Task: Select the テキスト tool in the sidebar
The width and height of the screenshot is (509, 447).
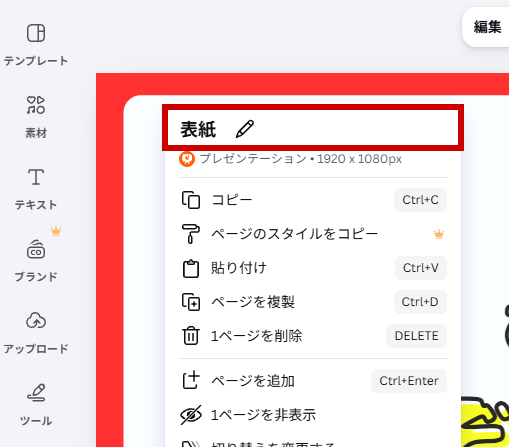Action: [36, 189]
